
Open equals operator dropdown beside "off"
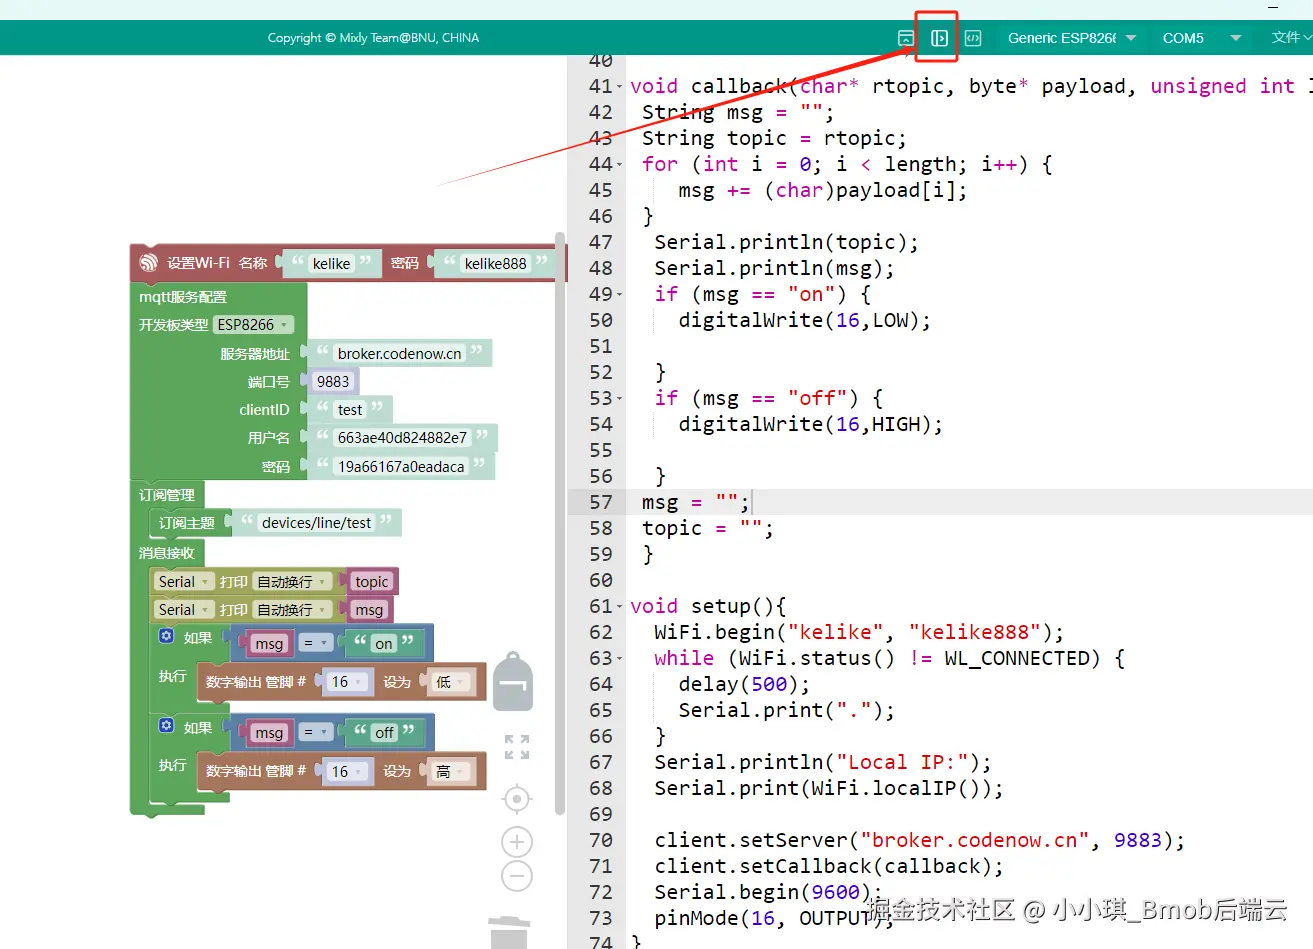coord(316,733)
